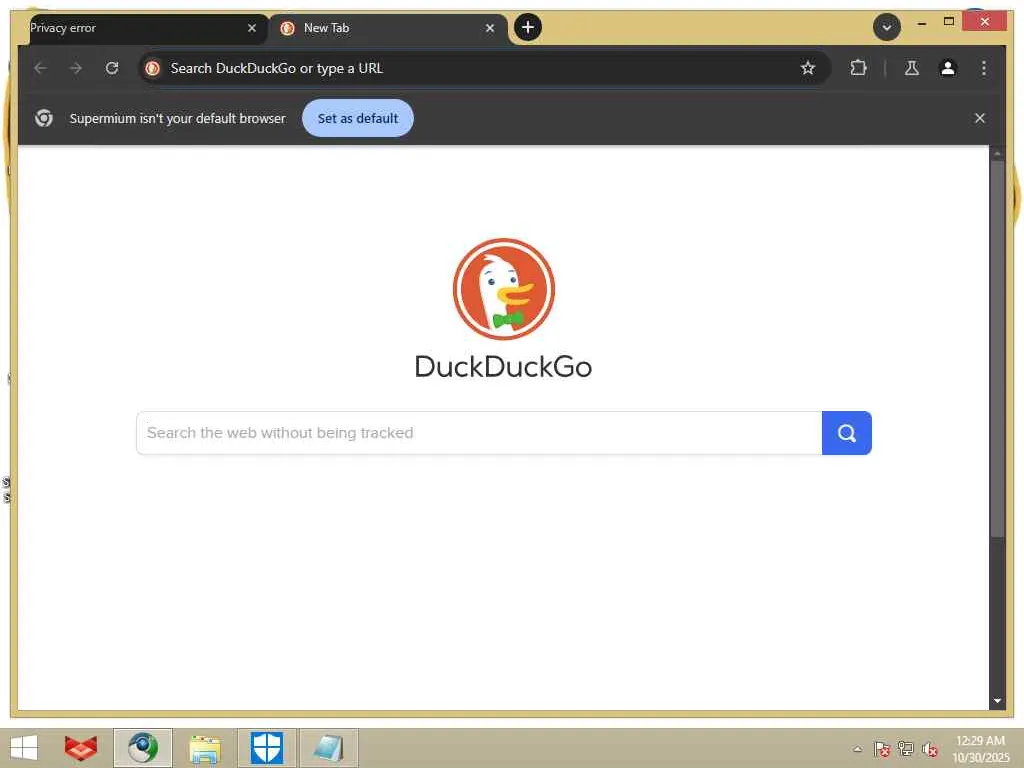Open the Windows Start button
The image size is (1024, 768).
(x=24, y=748)
